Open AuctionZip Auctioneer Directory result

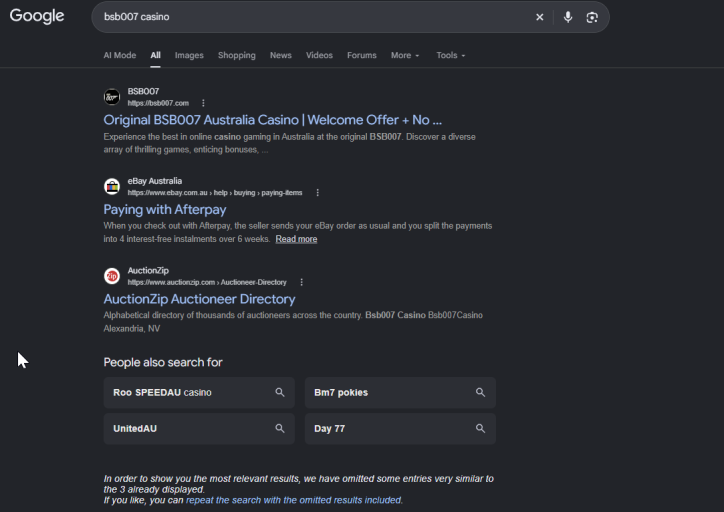199,299
